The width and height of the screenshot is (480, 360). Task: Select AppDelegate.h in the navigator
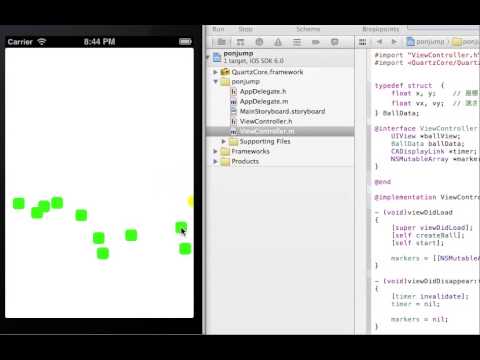coord(263,91)
